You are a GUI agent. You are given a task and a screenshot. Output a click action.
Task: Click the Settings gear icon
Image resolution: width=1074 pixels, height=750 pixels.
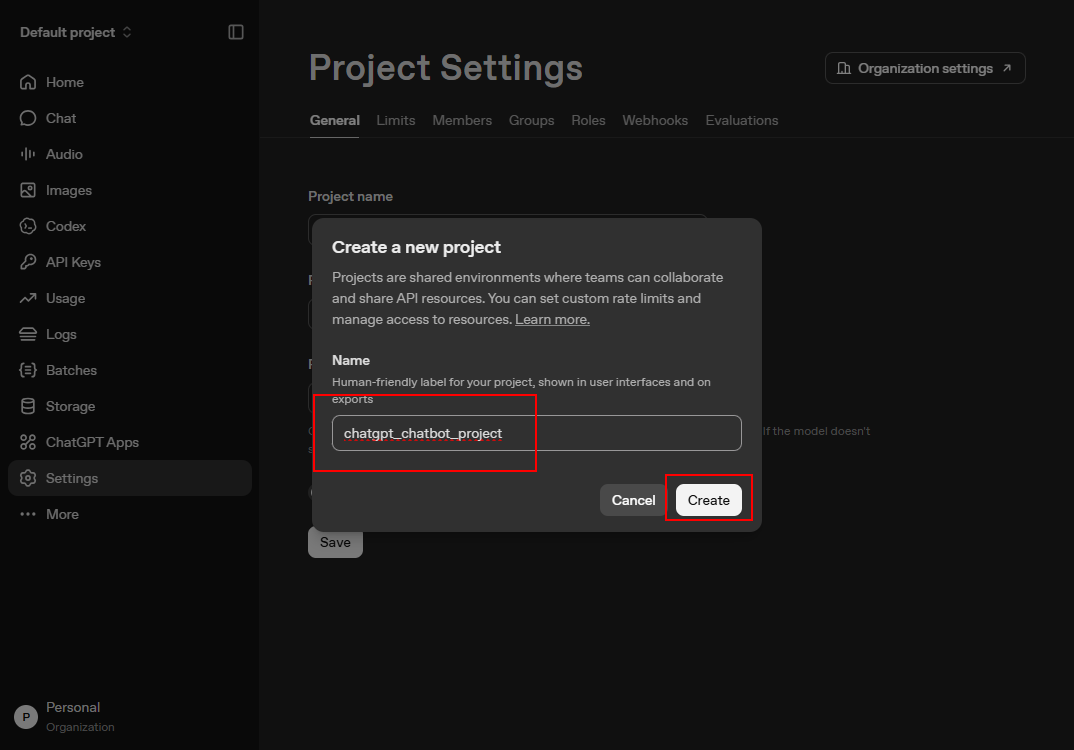(28, 478)
